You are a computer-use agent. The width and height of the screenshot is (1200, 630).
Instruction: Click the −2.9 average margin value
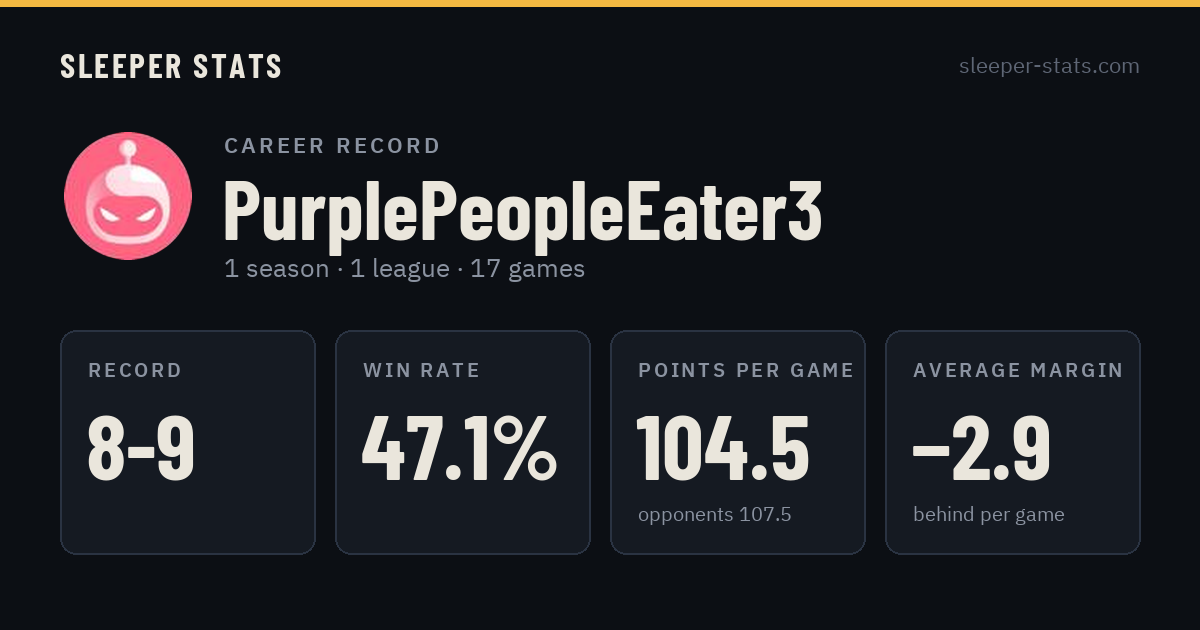[982, 448]
